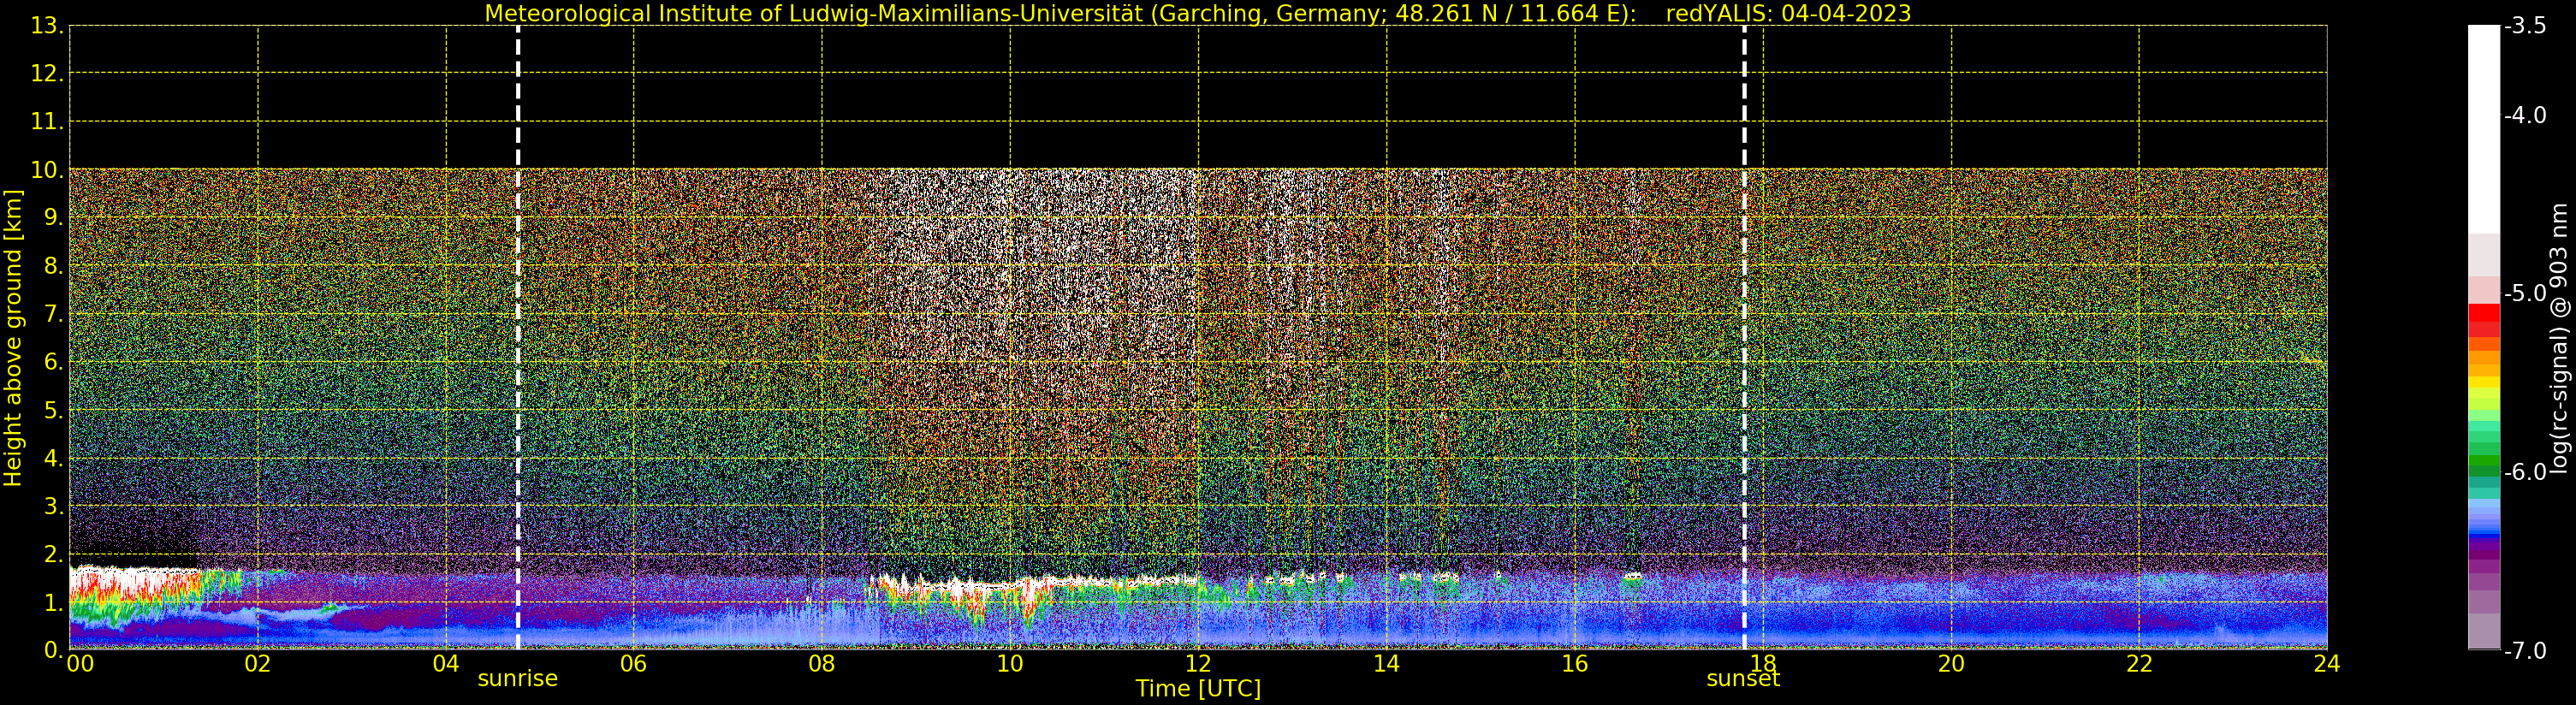The width and height of the screenshot is (2576, 705).
Task: Click colorbar tick value '-7.0'
Action: 2525,651
